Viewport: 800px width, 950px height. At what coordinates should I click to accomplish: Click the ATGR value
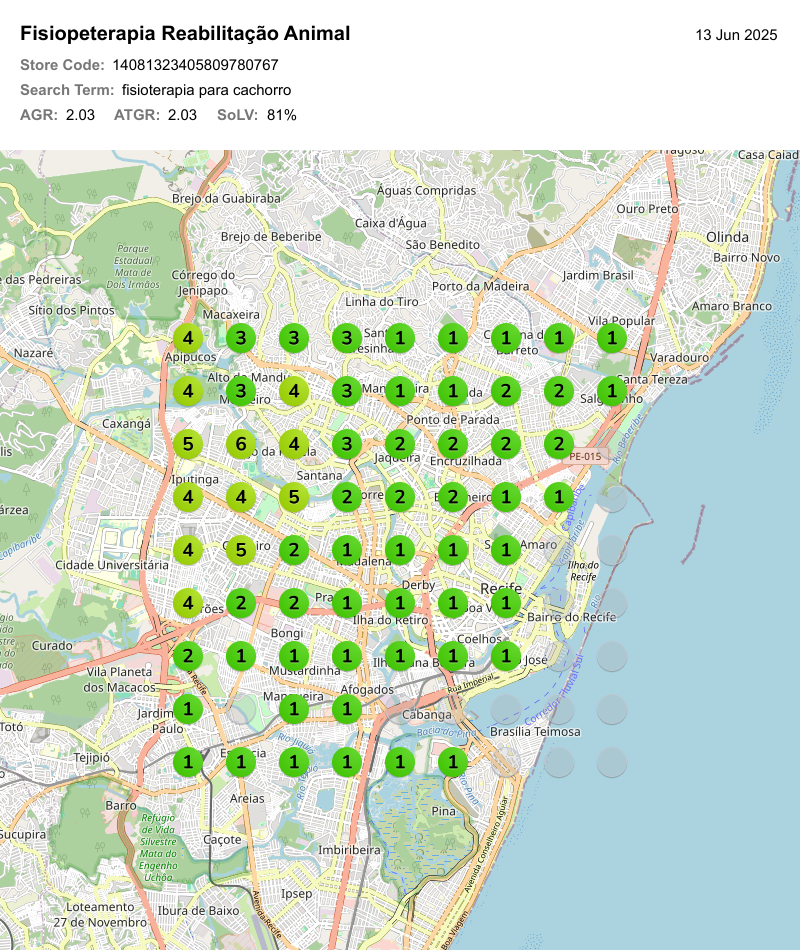pos(182,115)
